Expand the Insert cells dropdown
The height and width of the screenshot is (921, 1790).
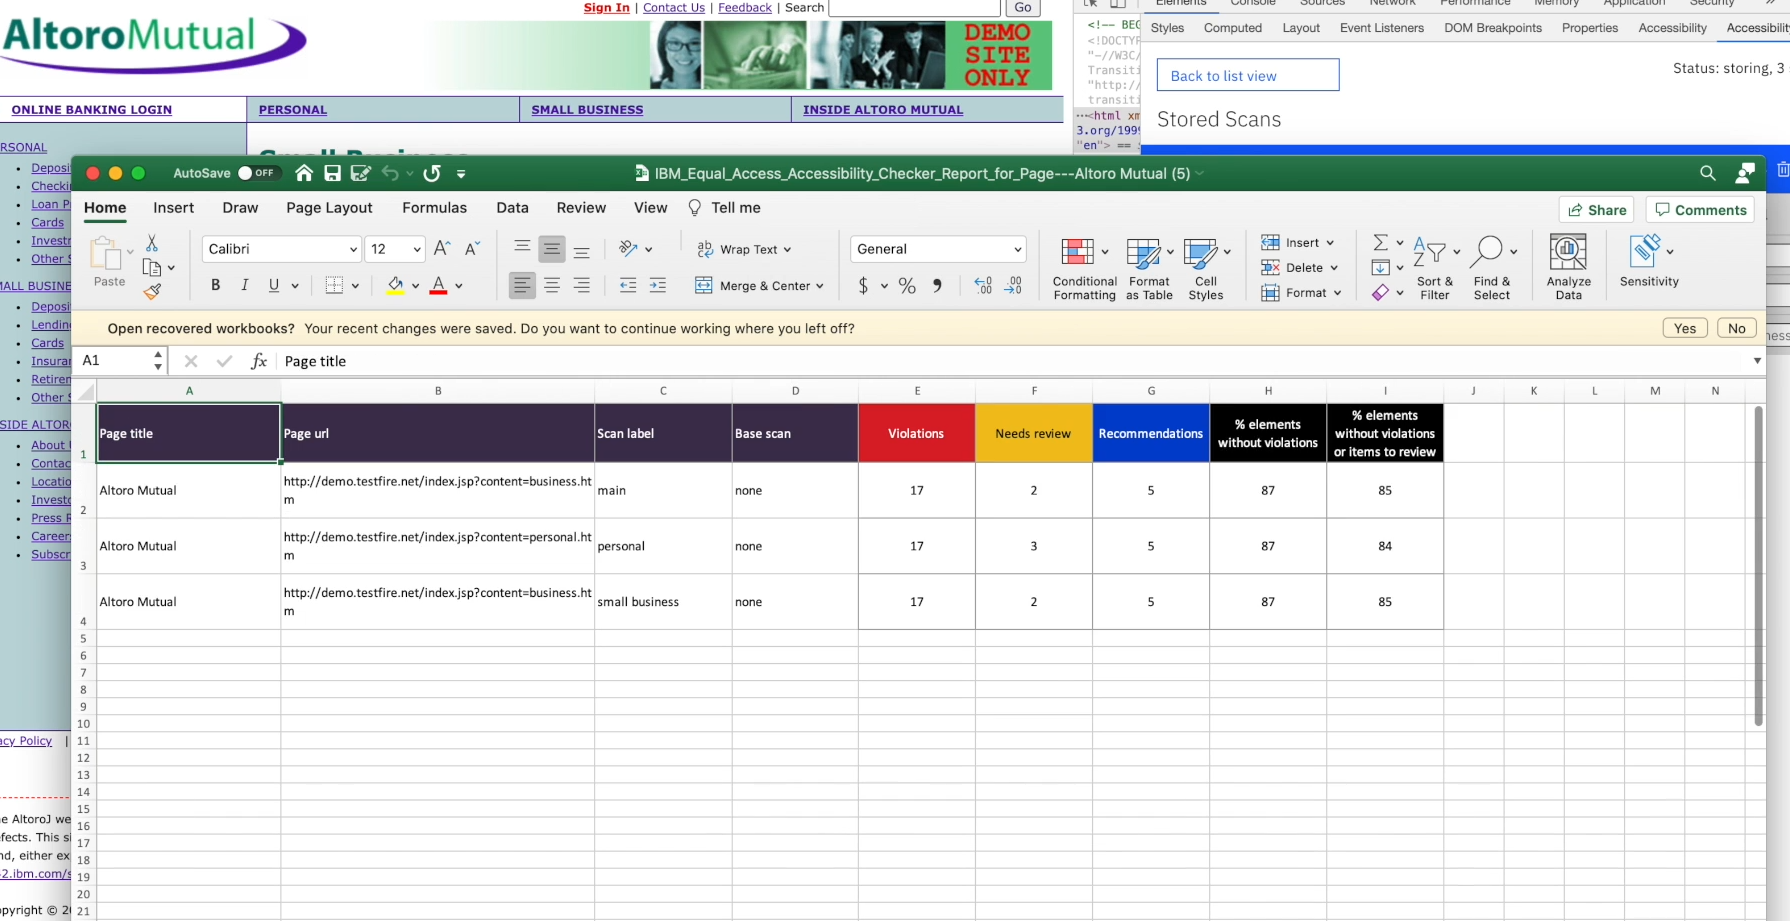pos(1330,243)
